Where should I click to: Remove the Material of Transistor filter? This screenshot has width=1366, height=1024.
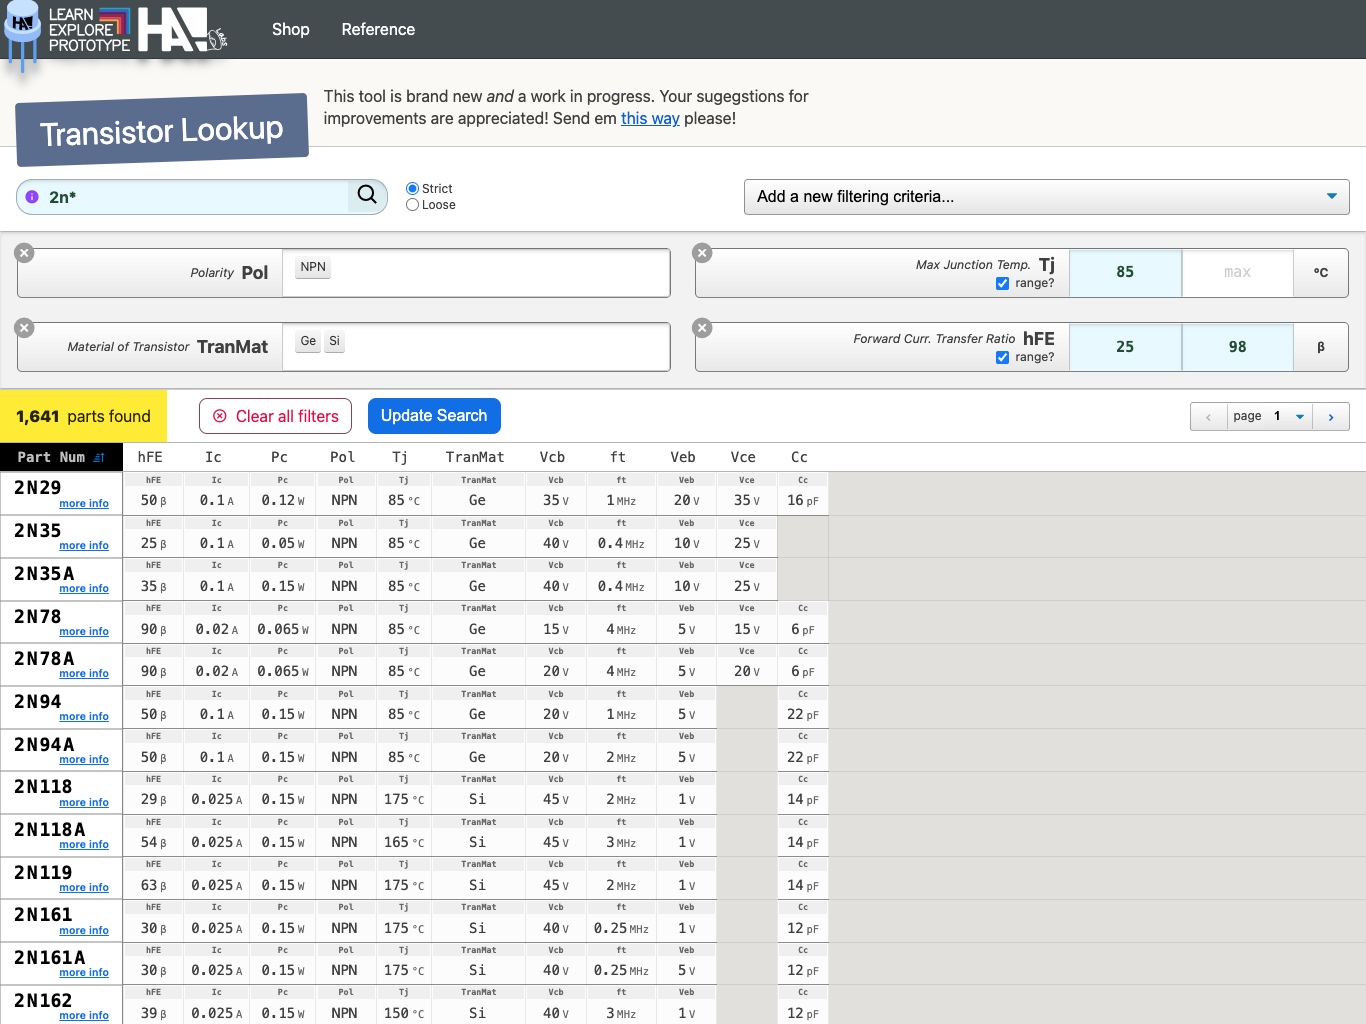(25, 328)
